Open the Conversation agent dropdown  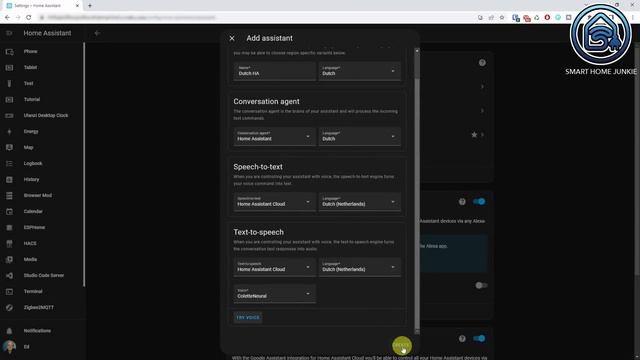tap(275, 136)
